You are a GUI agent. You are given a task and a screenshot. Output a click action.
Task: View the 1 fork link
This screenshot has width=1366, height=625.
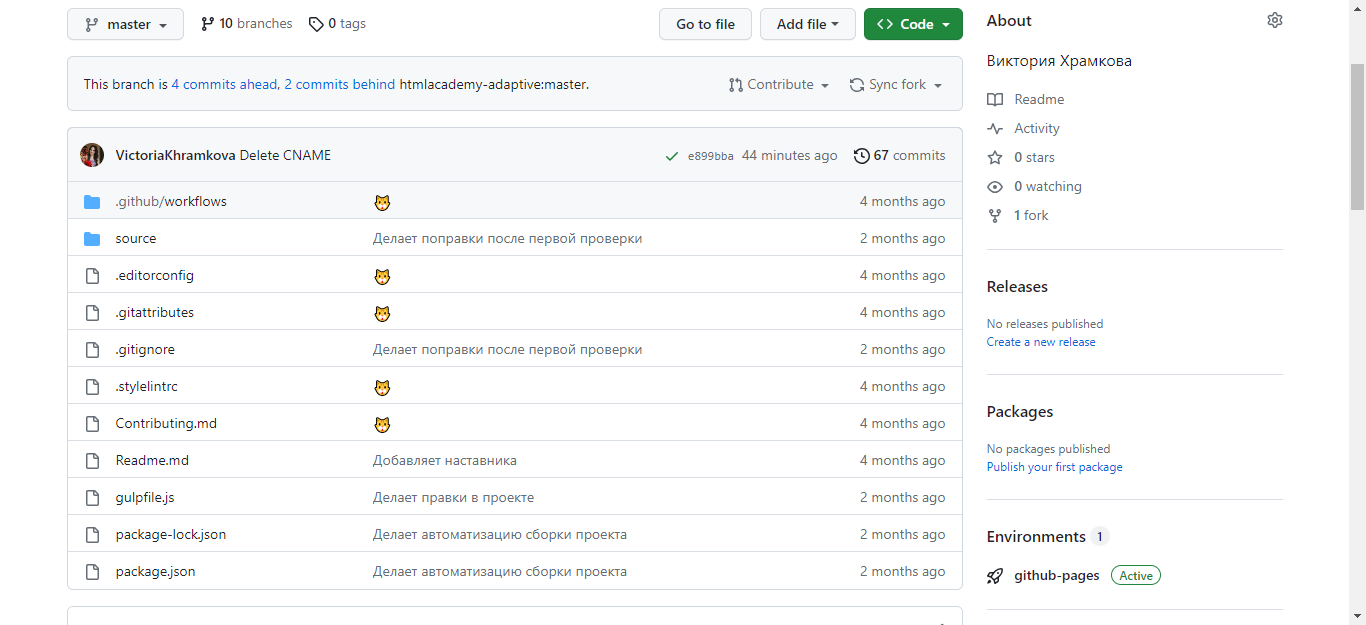[1018, 215]
